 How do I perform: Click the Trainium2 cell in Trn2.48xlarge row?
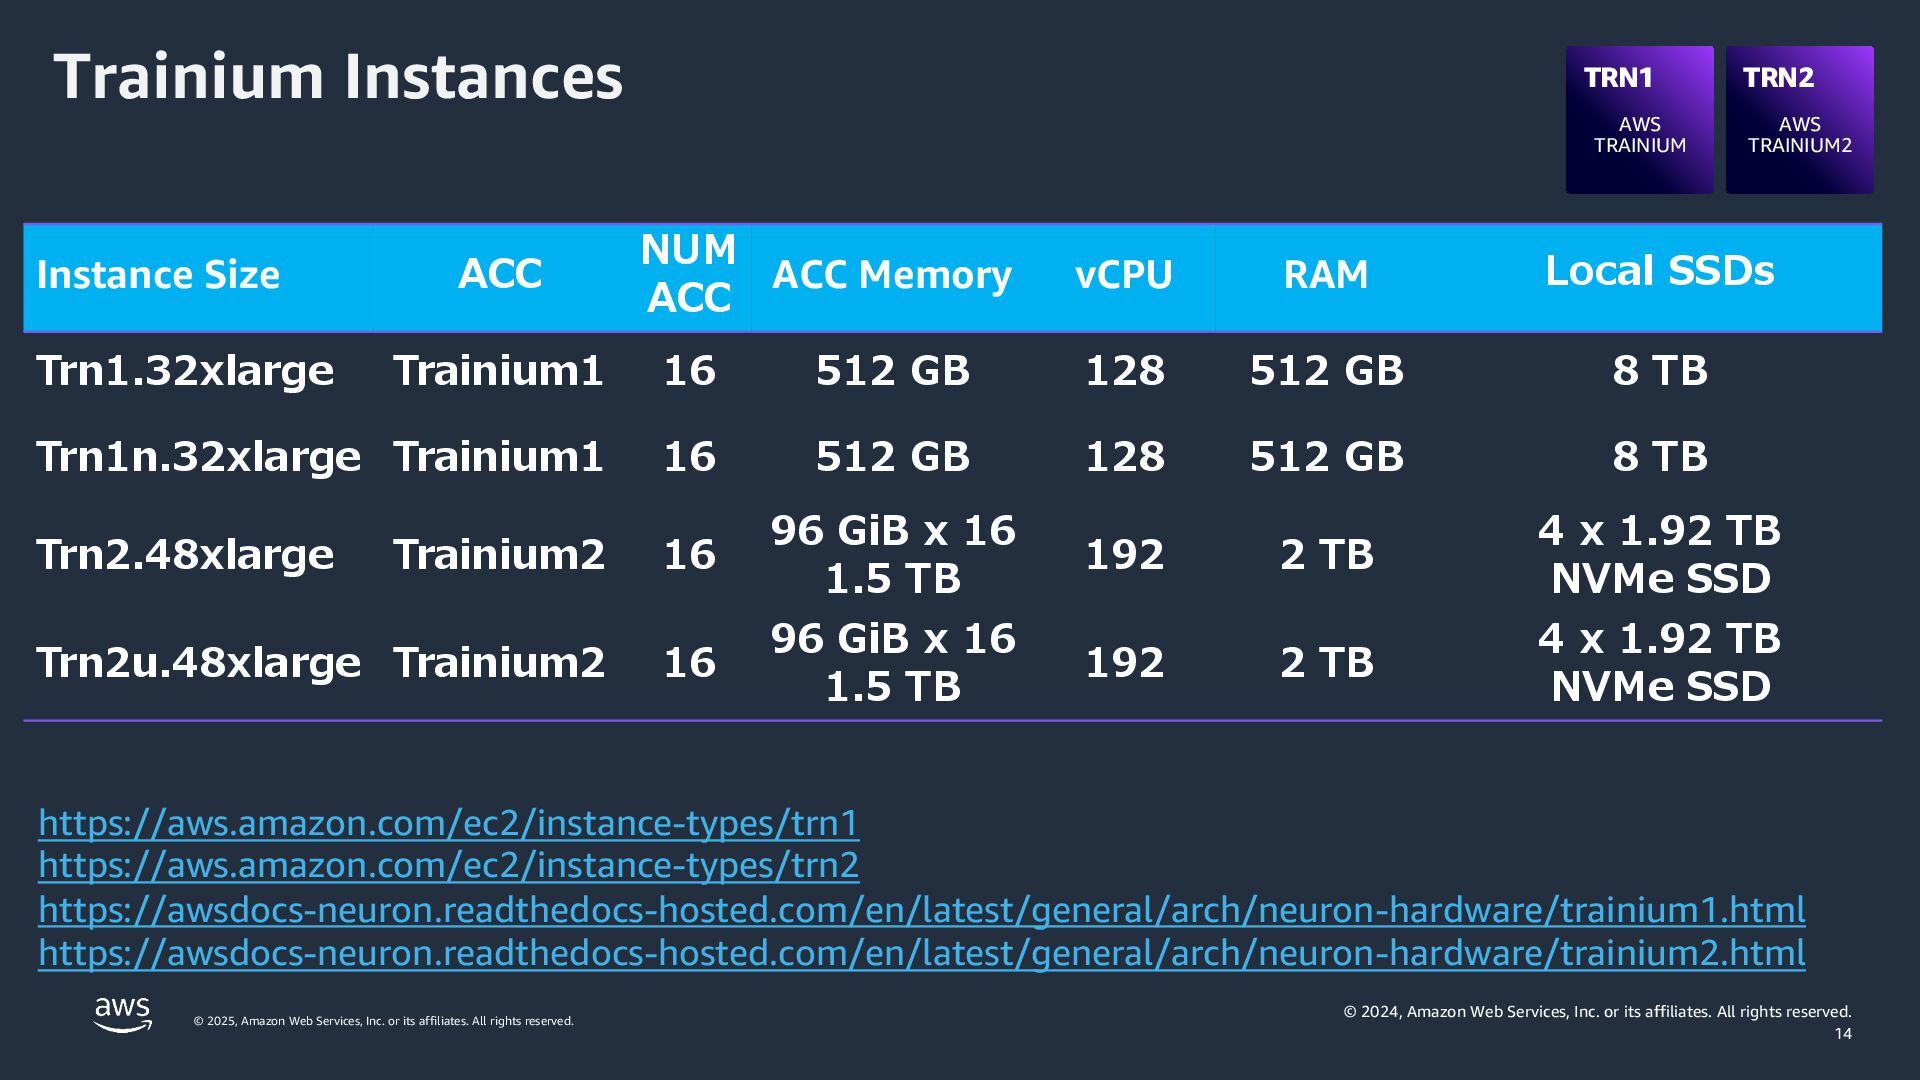pos(499,555)
